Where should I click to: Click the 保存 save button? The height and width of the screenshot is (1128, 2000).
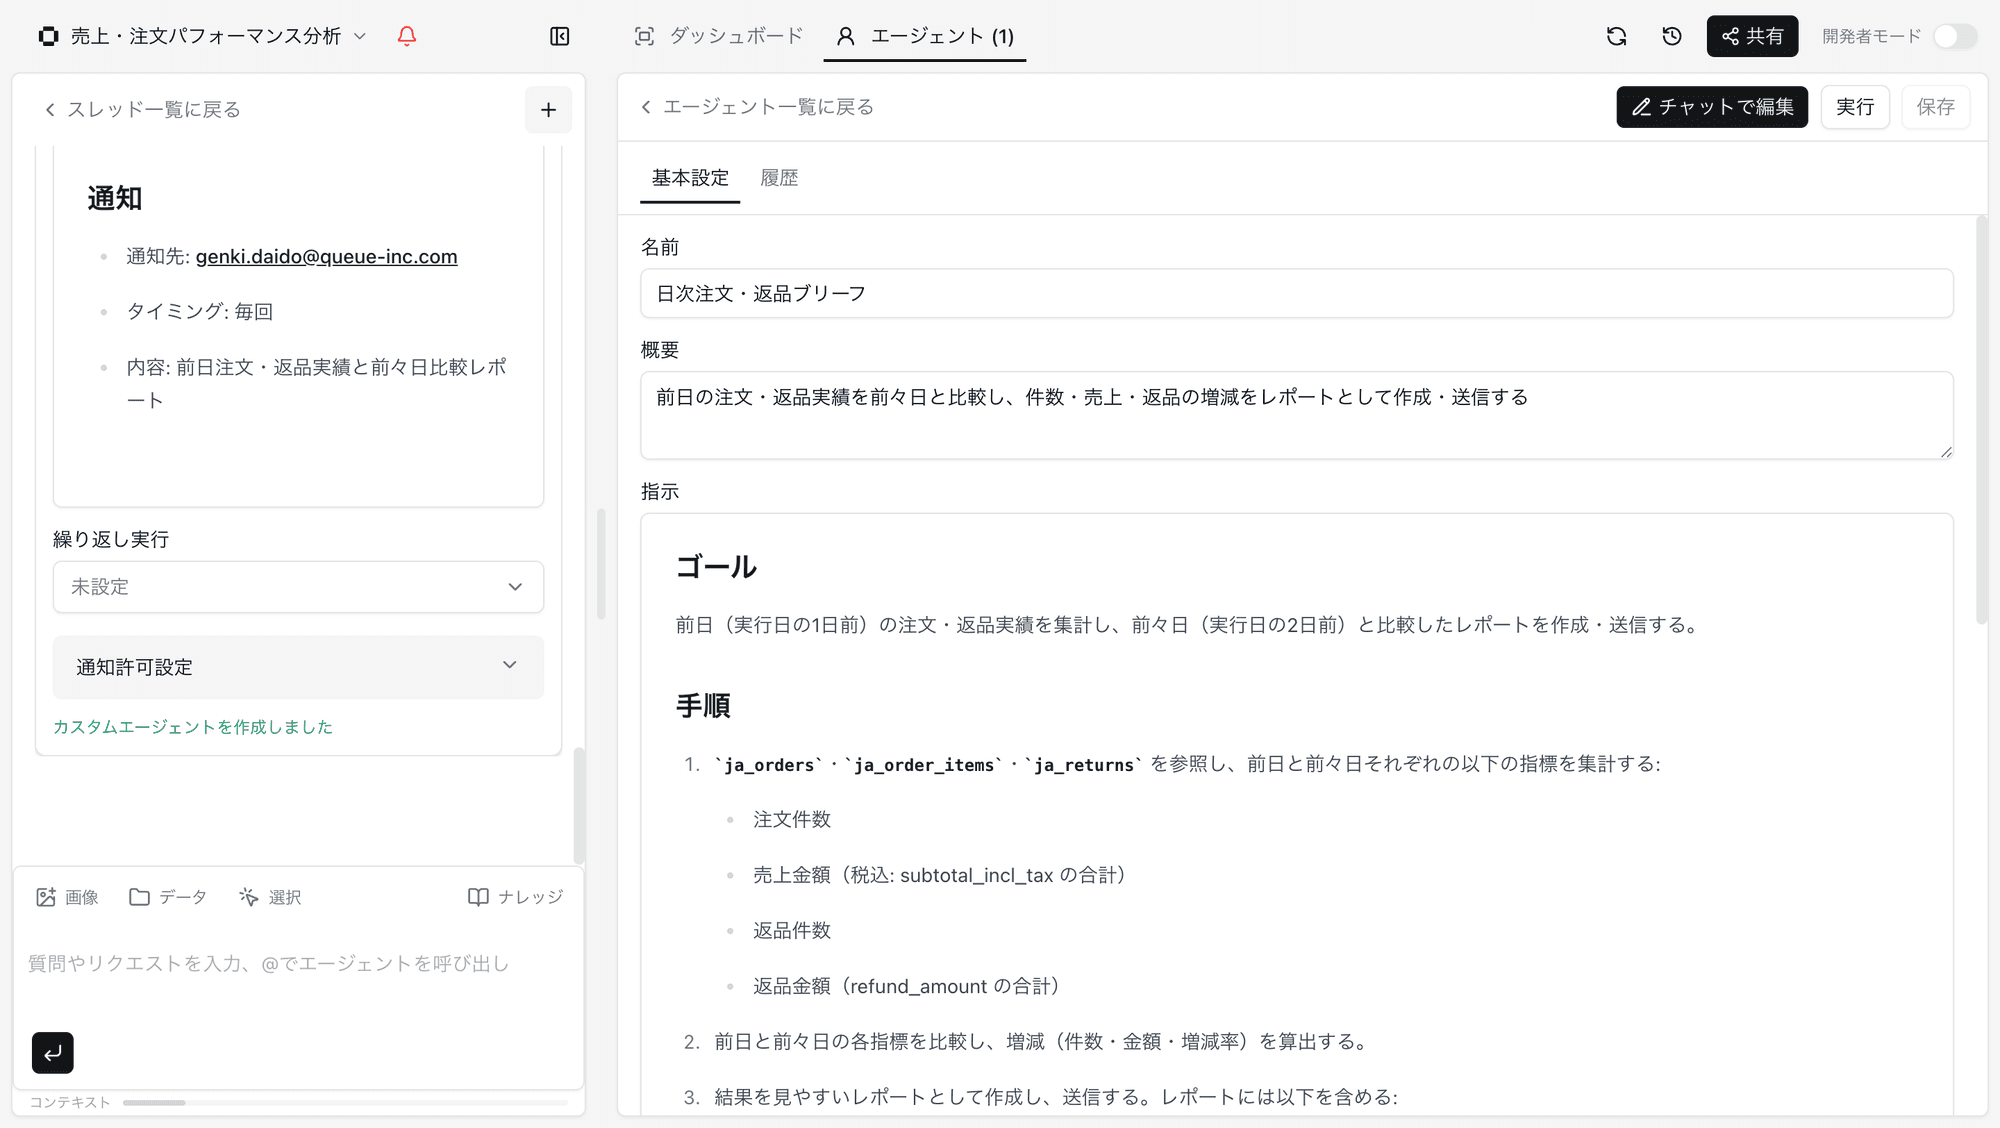click(x=1935, y=107)
